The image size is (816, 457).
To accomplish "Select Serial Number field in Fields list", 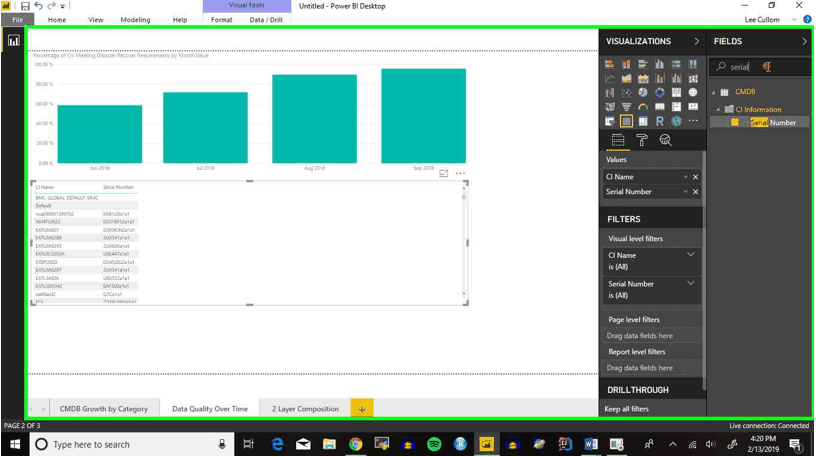I will click(760, 122).
